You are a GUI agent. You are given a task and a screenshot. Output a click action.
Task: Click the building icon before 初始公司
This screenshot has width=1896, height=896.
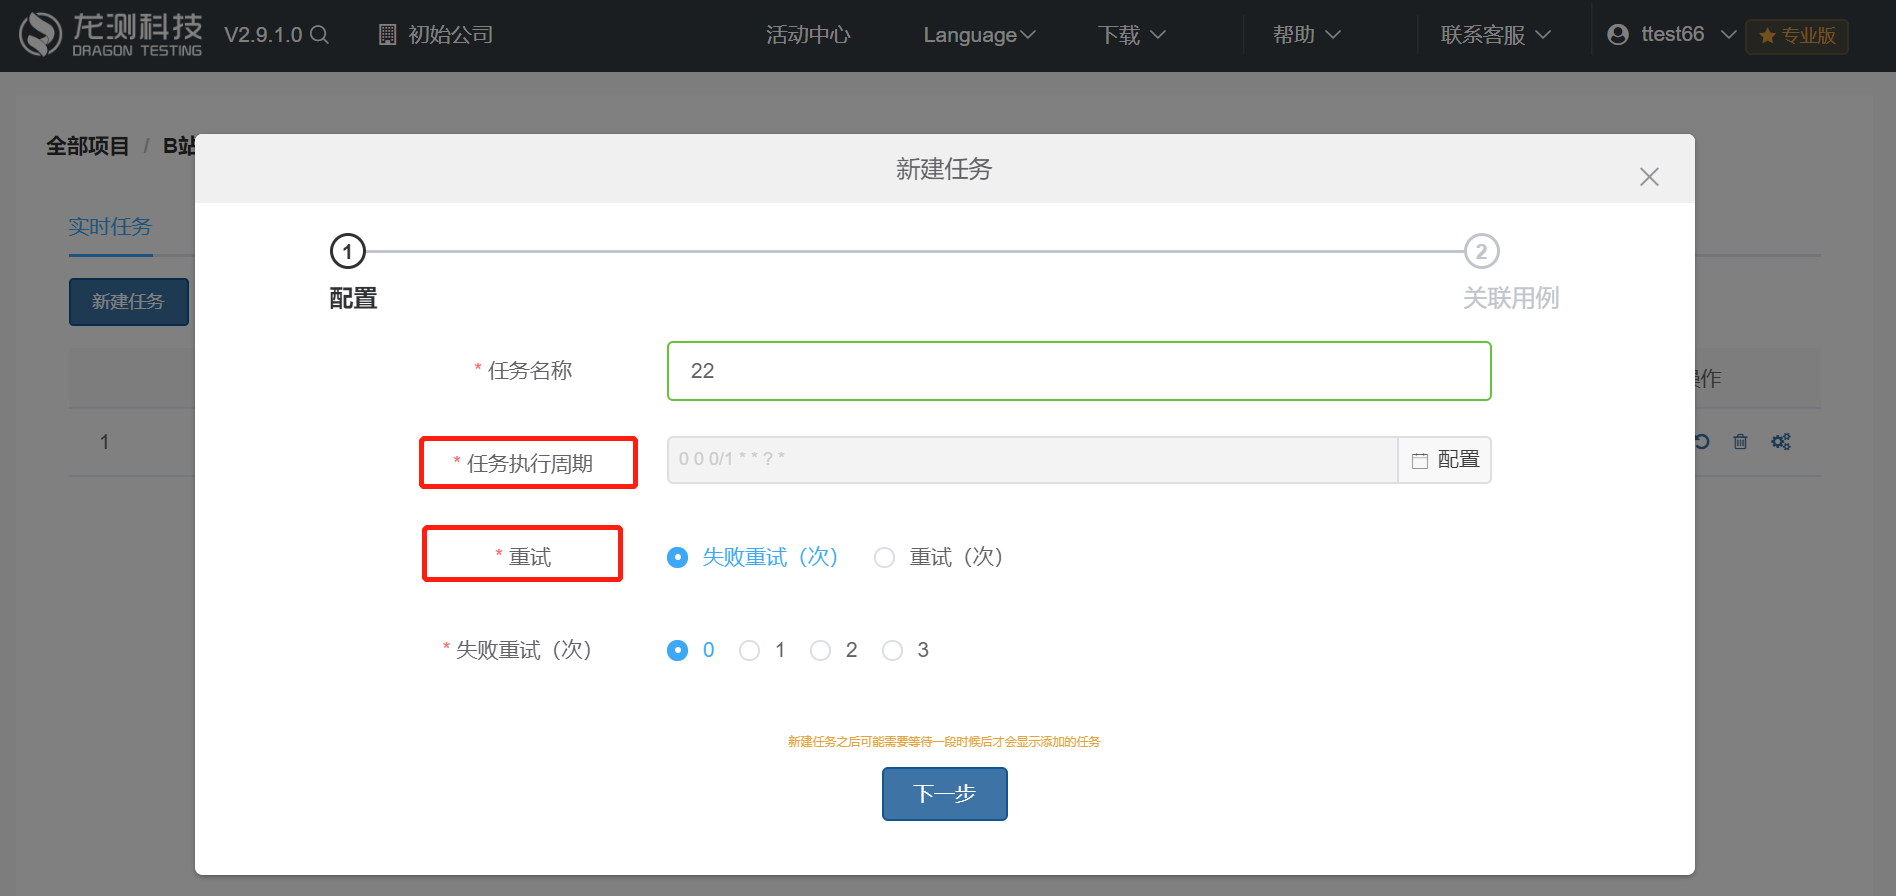(388, 35)
